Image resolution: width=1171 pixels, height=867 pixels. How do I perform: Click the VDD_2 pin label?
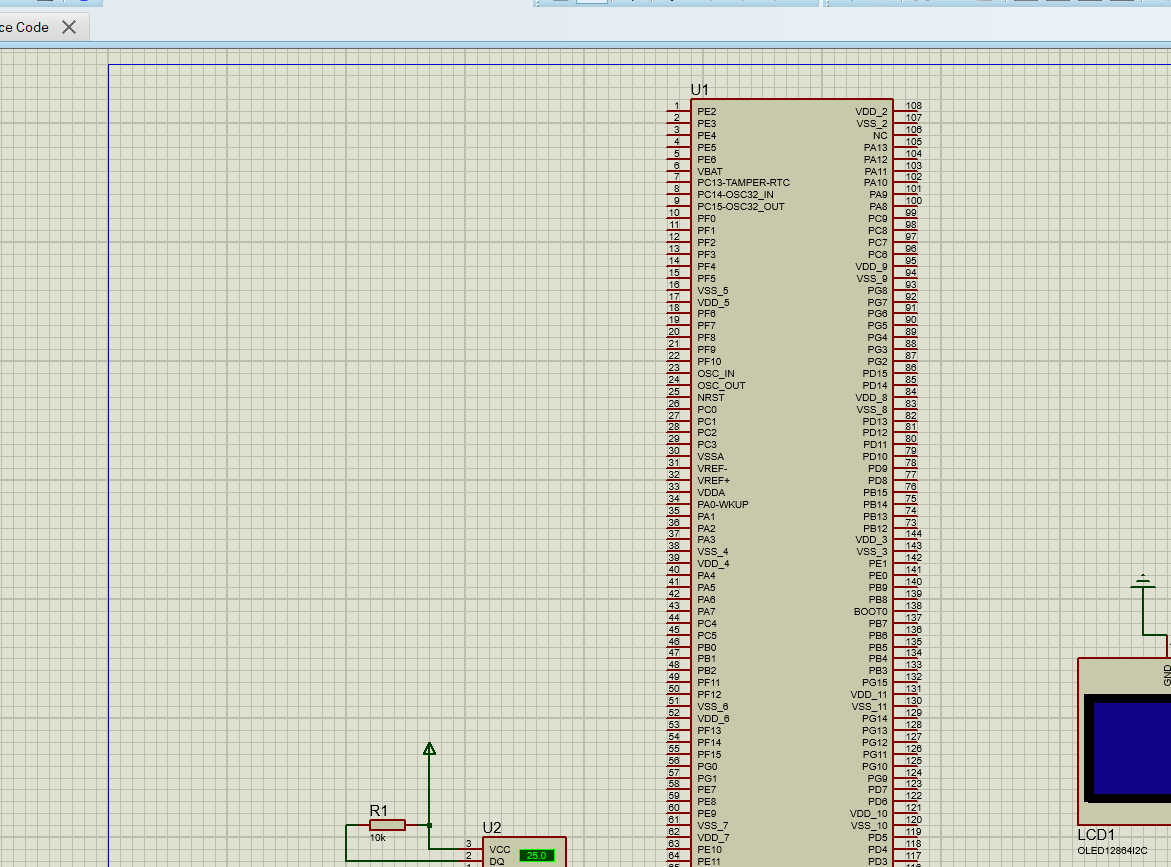(x=872, y=112)
